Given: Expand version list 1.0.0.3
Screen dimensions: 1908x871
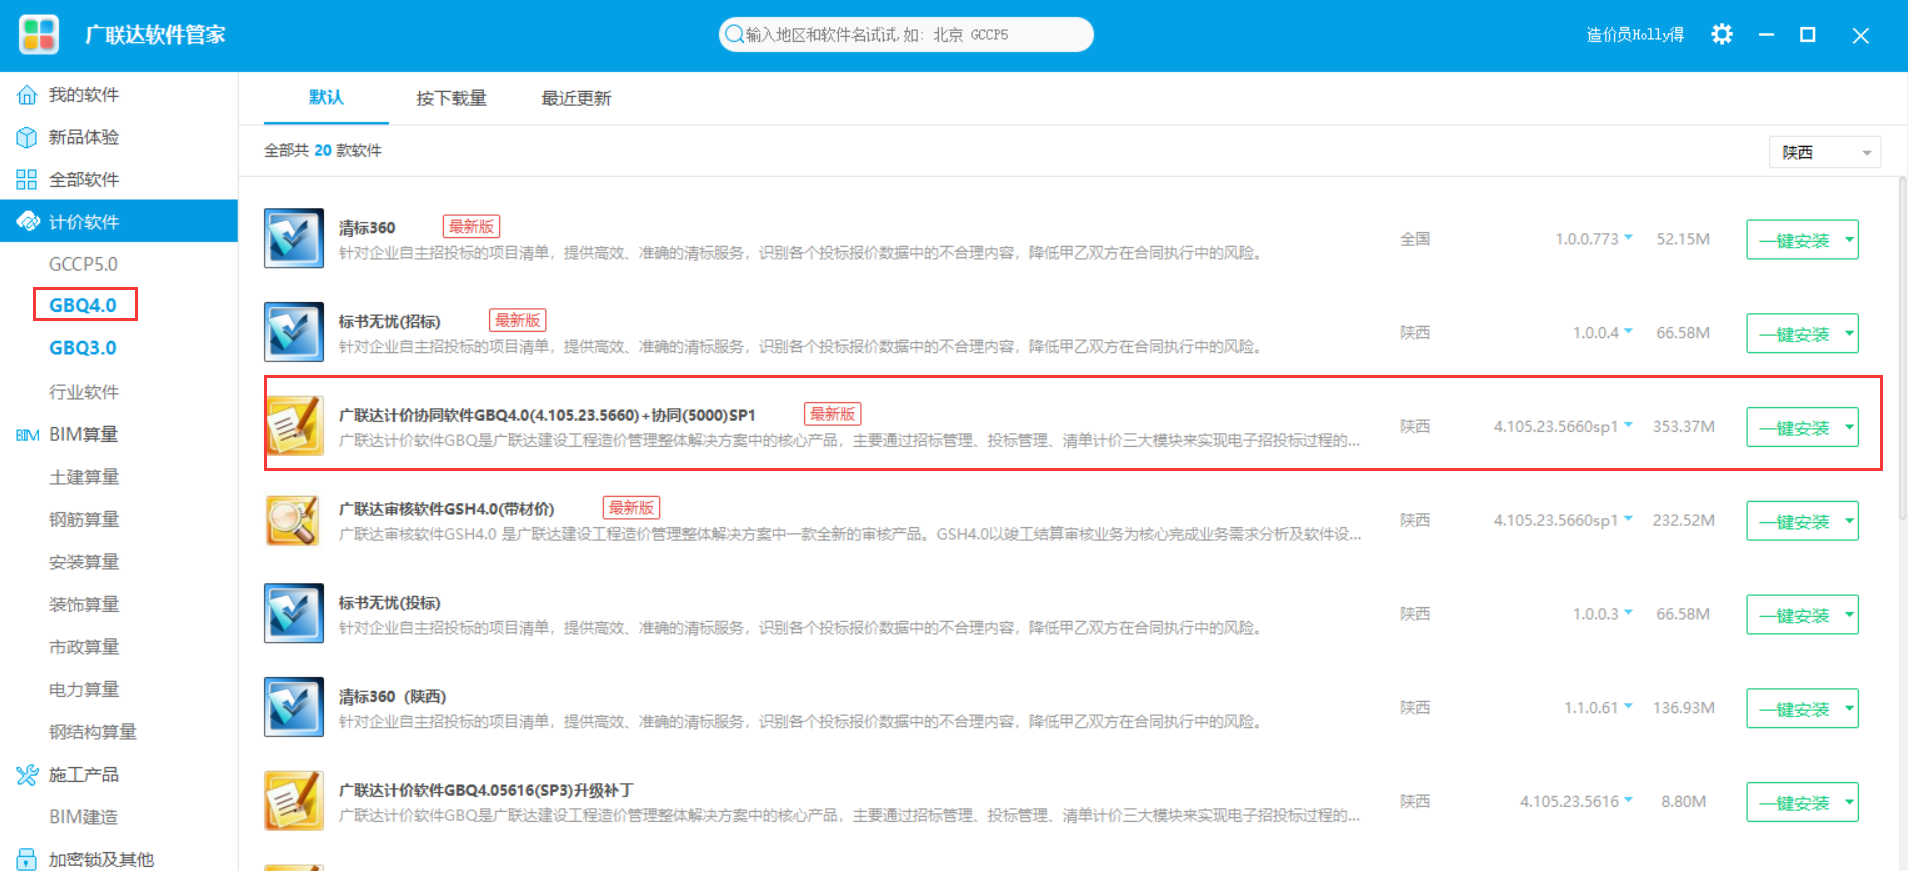Looking at the screenshot, I should click(x=1628, y=613).
